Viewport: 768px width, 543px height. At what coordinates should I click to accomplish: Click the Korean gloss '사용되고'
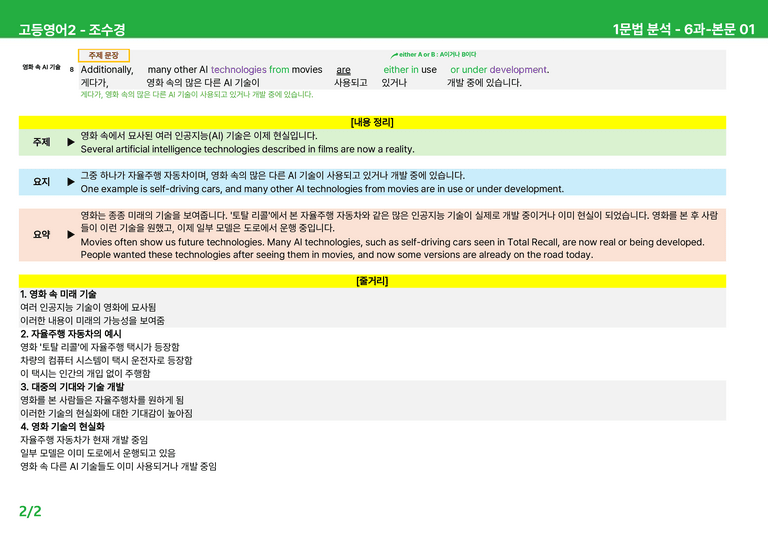point(351,83)
